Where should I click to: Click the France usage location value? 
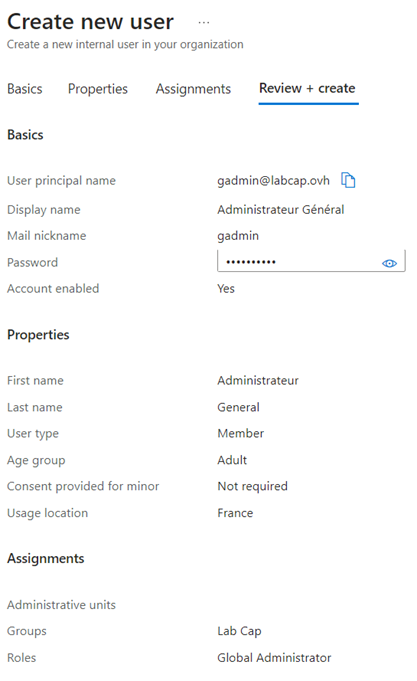(235, 513)
